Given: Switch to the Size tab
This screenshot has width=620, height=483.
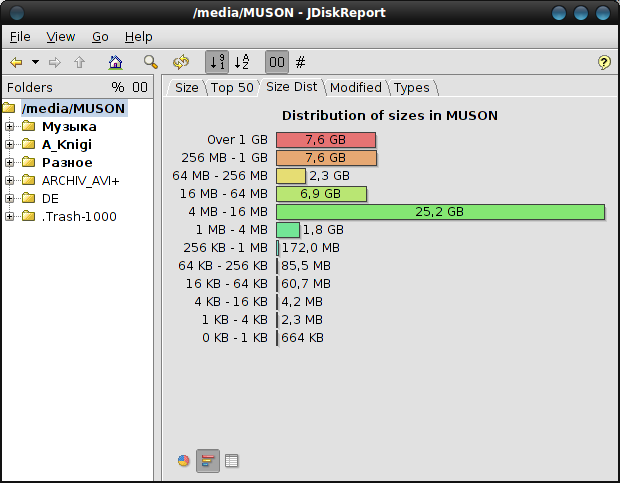Looking at the screenshot, I should 186,87.
